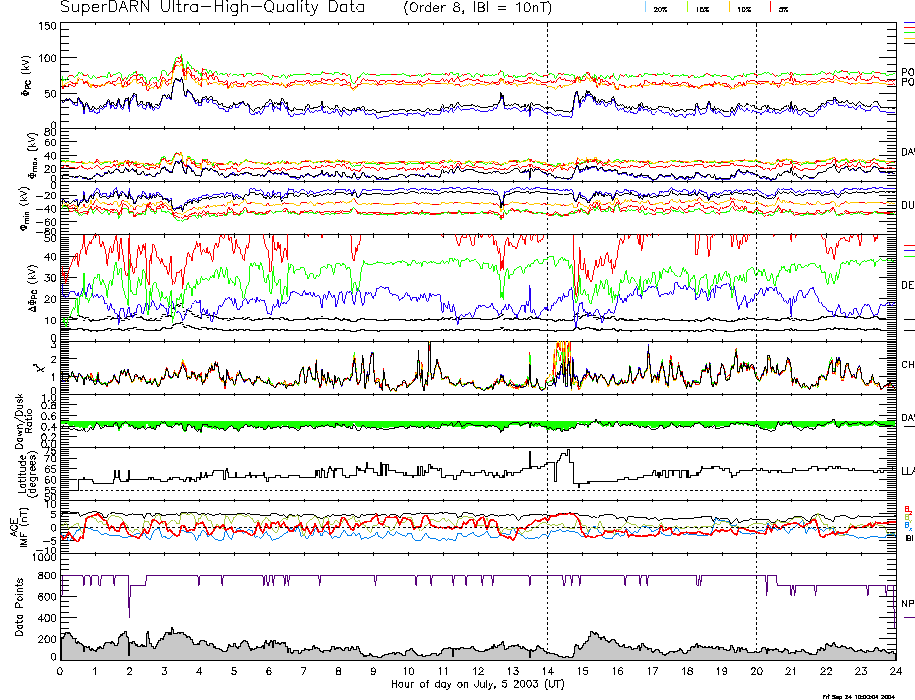Click hour '24' on the time axis
Viewport: 915px width, 700px height.
895,671
